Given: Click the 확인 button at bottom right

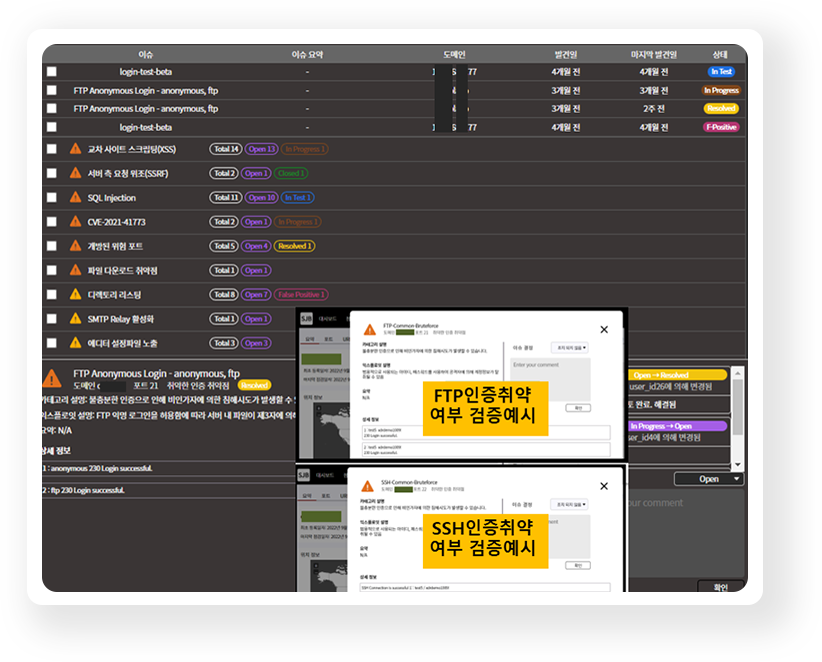Looking at the screenshot, I should click(720, 588).
